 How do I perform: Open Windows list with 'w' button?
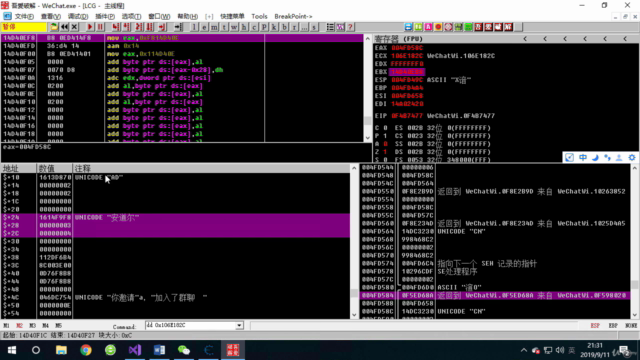(x=234, y=27)
